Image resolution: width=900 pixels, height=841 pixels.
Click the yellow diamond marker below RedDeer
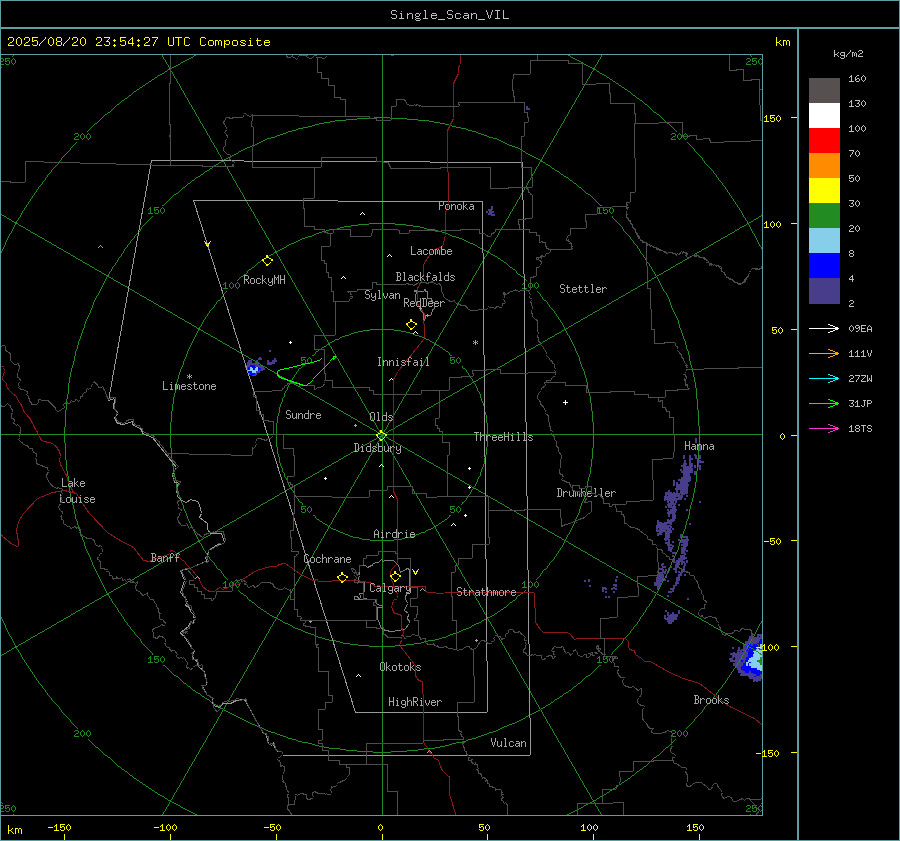(411, 325)
